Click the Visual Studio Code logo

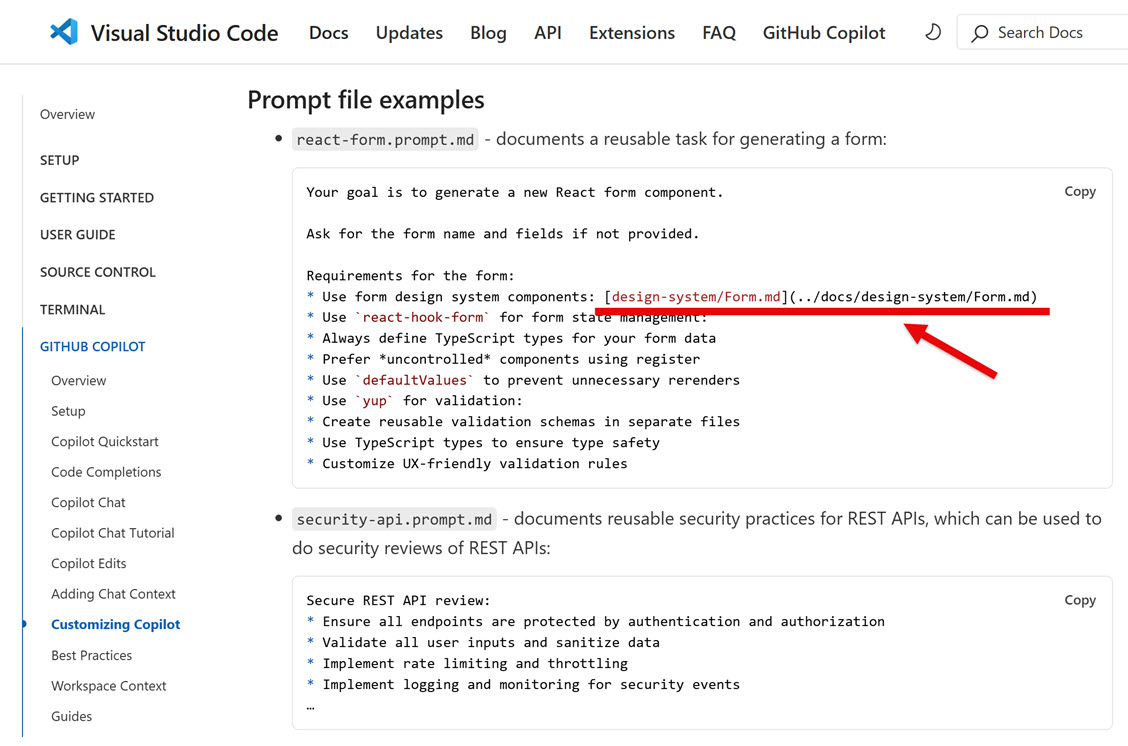click(x=62, y=31)
